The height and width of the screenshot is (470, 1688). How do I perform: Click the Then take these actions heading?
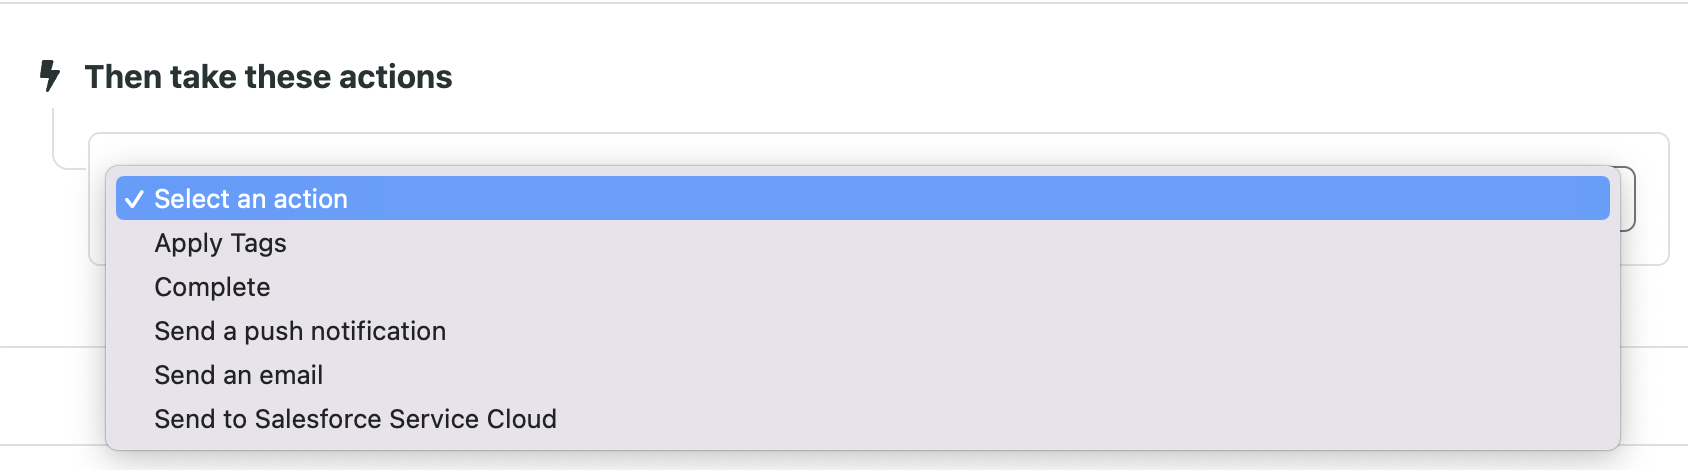[x=268, y=77]
